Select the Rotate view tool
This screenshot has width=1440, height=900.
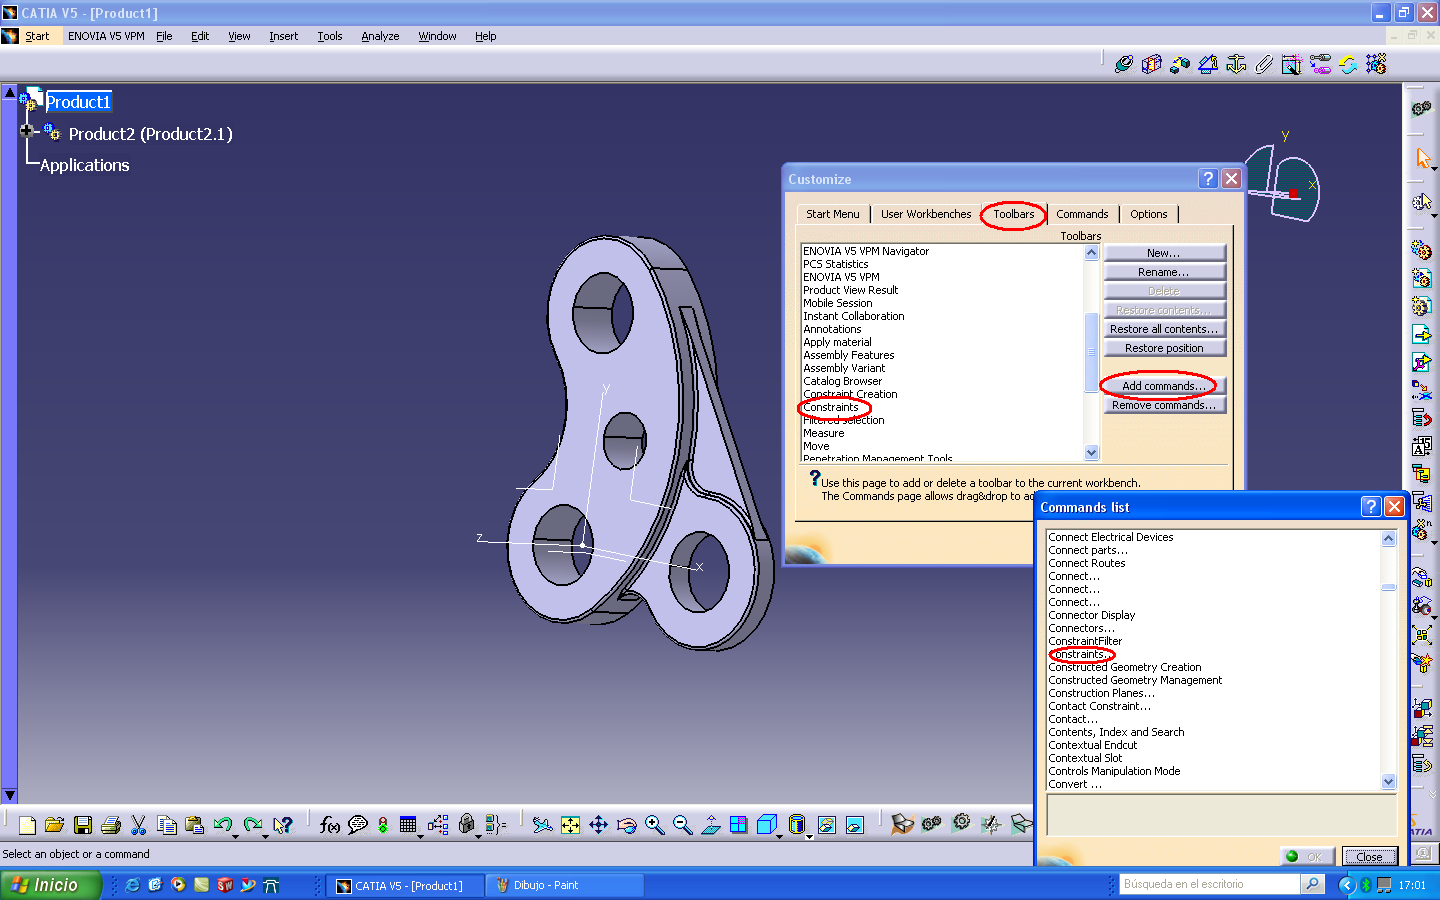(626, 825)
